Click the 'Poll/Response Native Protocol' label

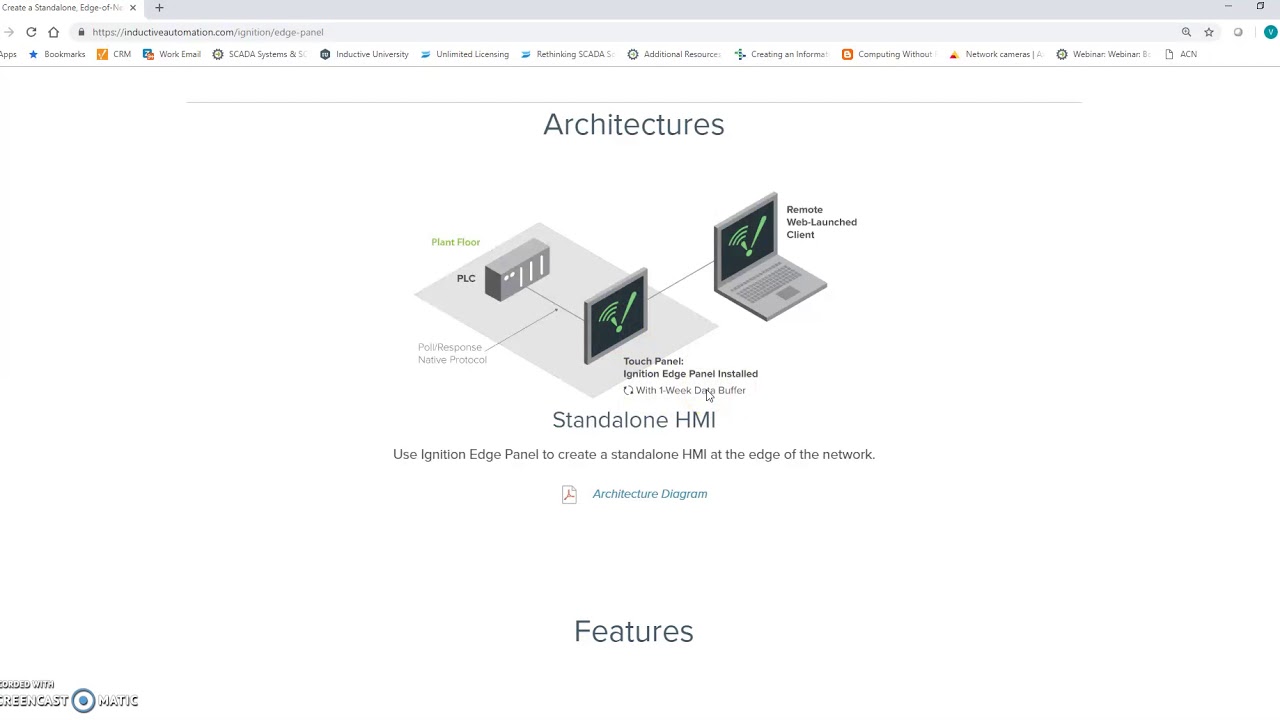452,354
